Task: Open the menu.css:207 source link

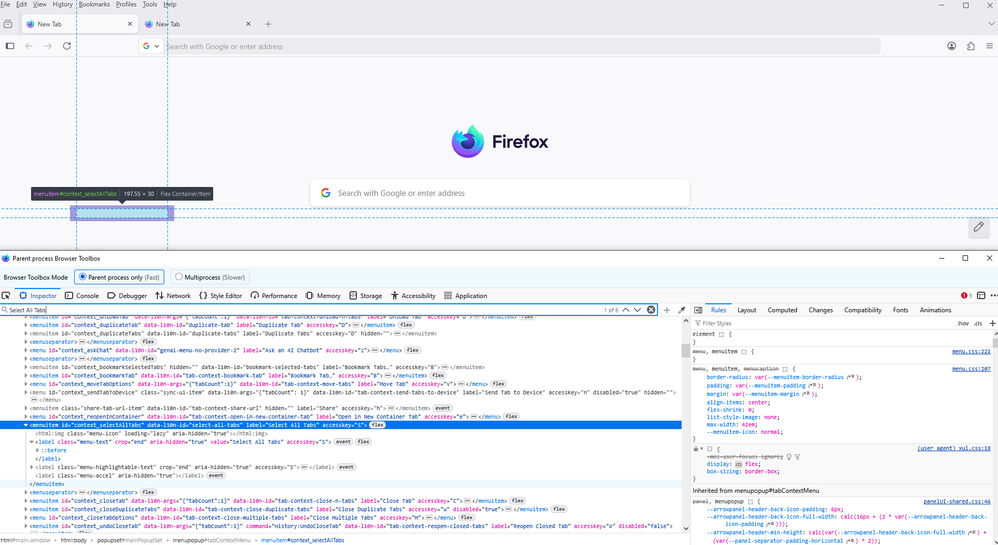Action: click(970, 369)
